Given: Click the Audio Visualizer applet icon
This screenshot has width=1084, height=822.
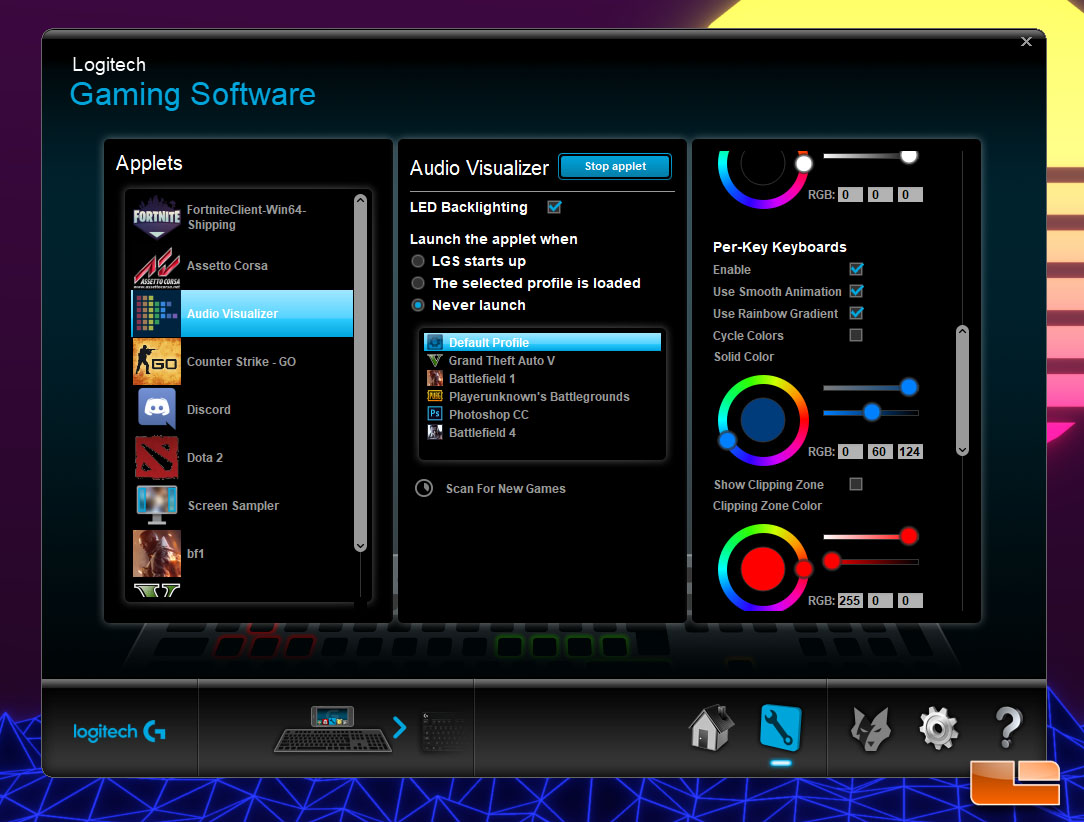Looking at the screenshot, I should [157, 313].
